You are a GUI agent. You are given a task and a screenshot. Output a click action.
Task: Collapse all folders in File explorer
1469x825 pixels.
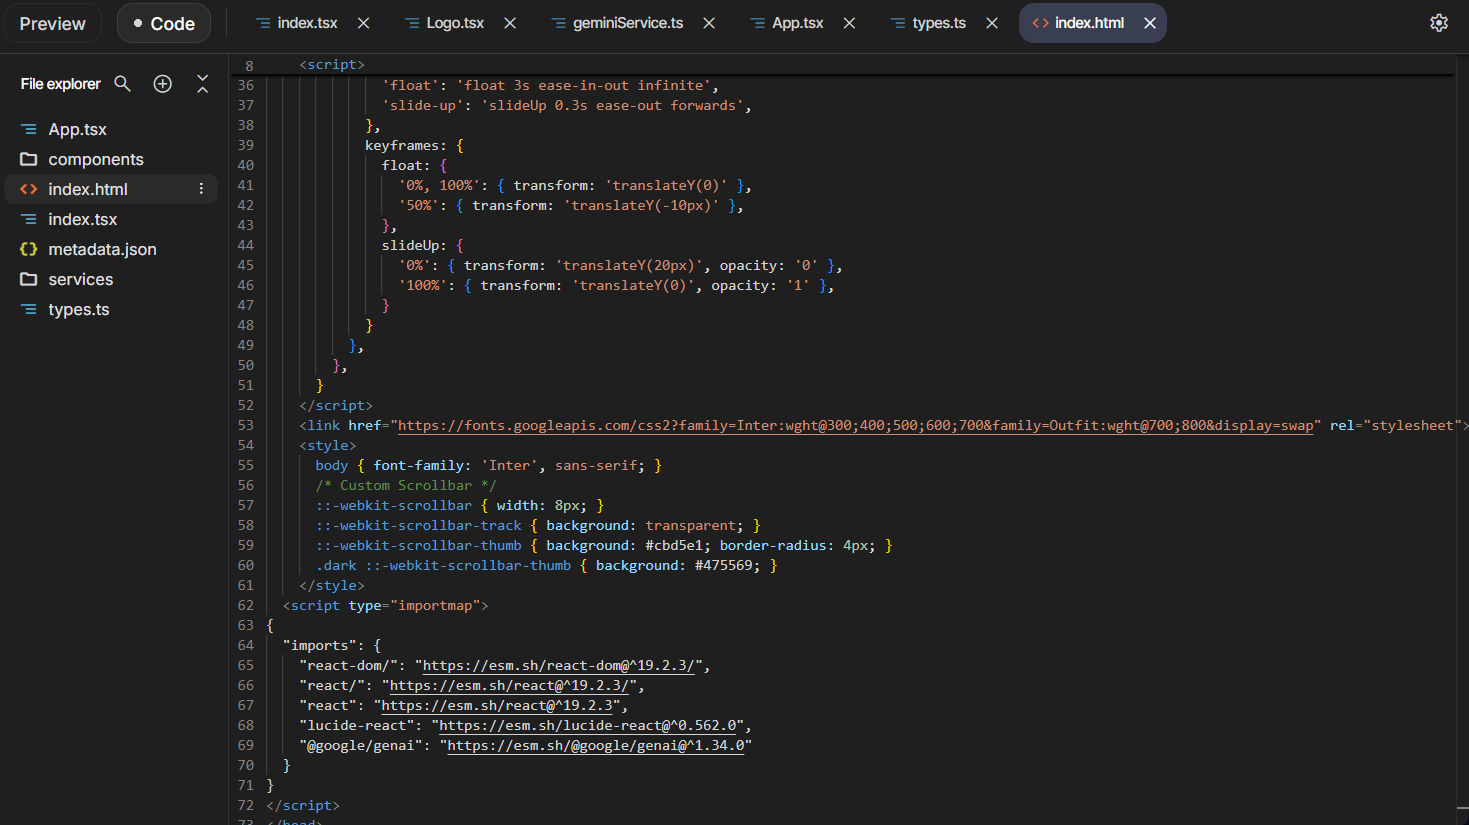[x=203, y=84]
